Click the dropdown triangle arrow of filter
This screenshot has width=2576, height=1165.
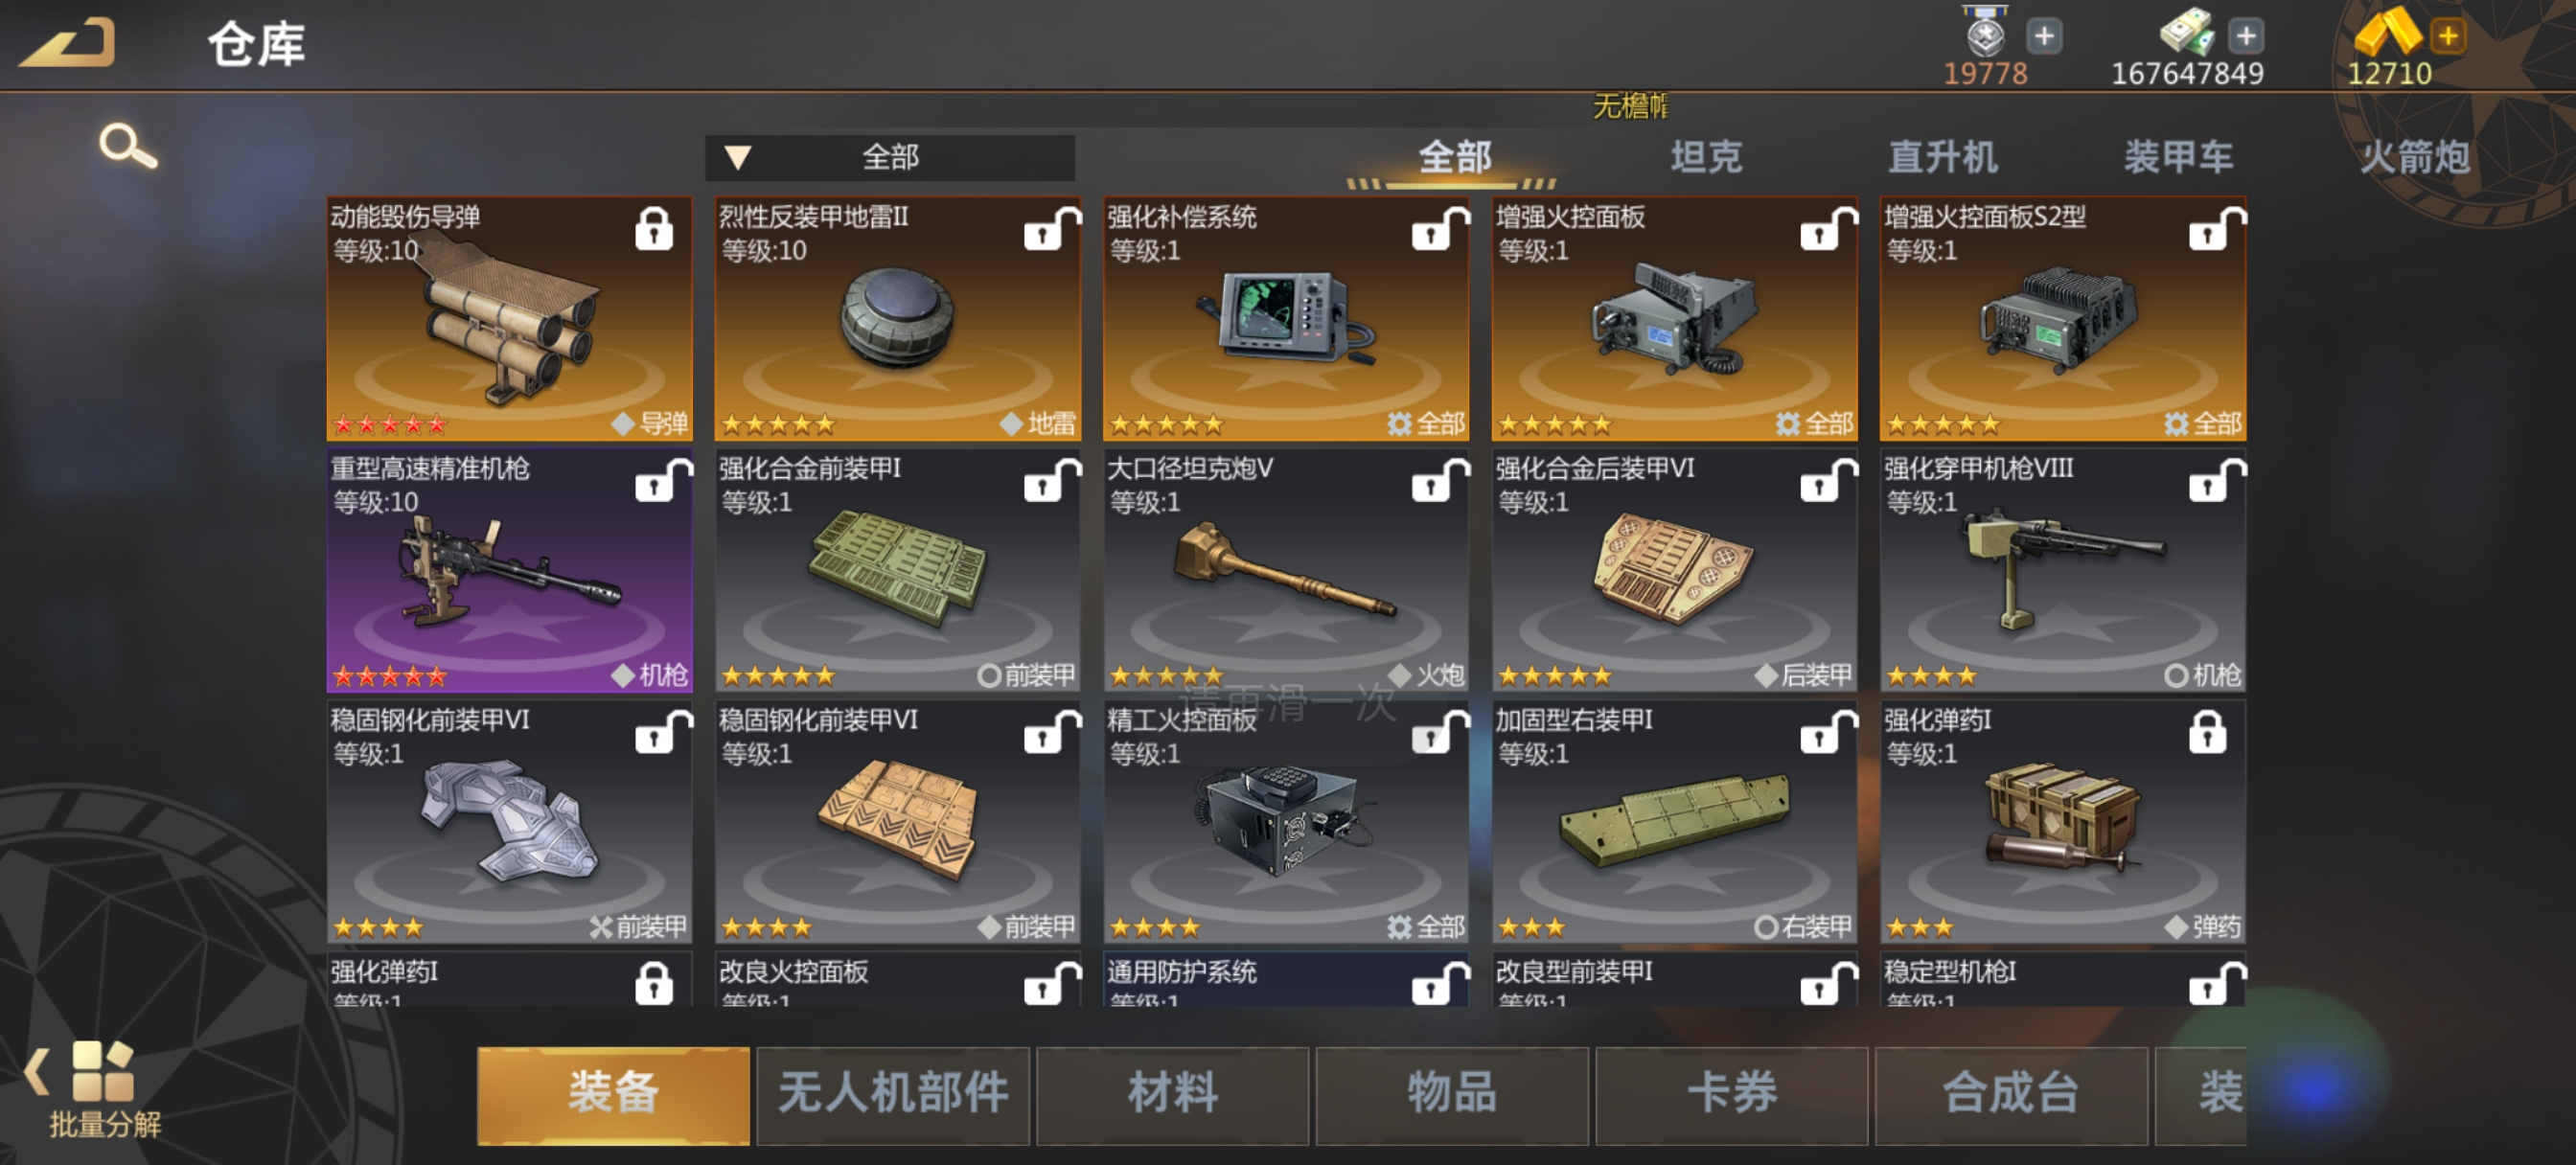click(x=738, y=157)
